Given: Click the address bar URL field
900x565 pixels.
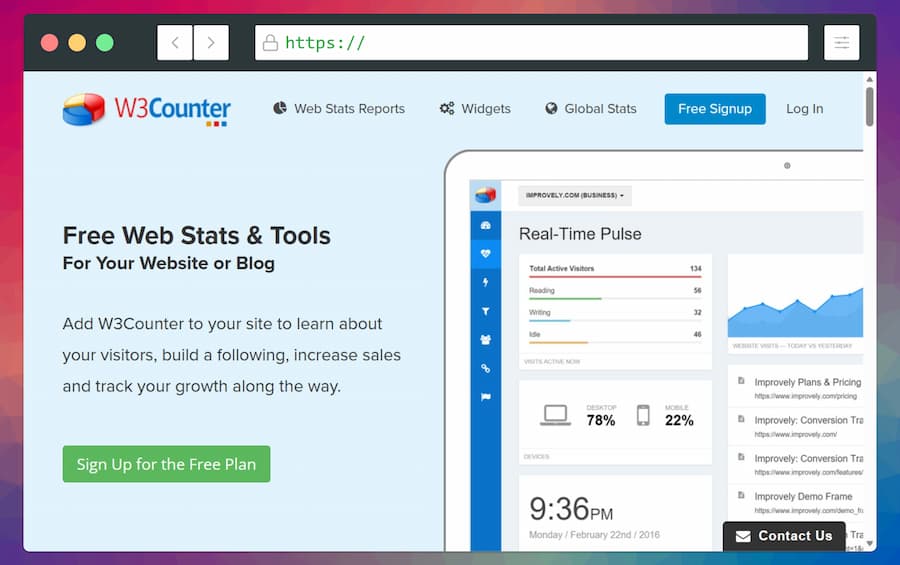Looking at the screenshot, I should 540,43.
